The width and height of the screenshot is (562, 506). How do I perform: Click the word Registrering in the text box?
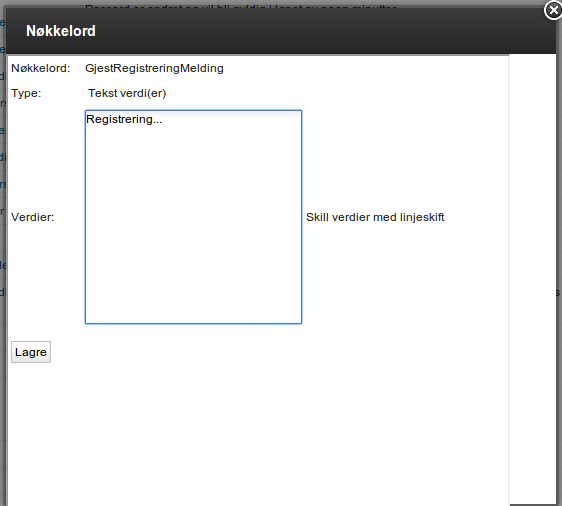click(120, 119)
